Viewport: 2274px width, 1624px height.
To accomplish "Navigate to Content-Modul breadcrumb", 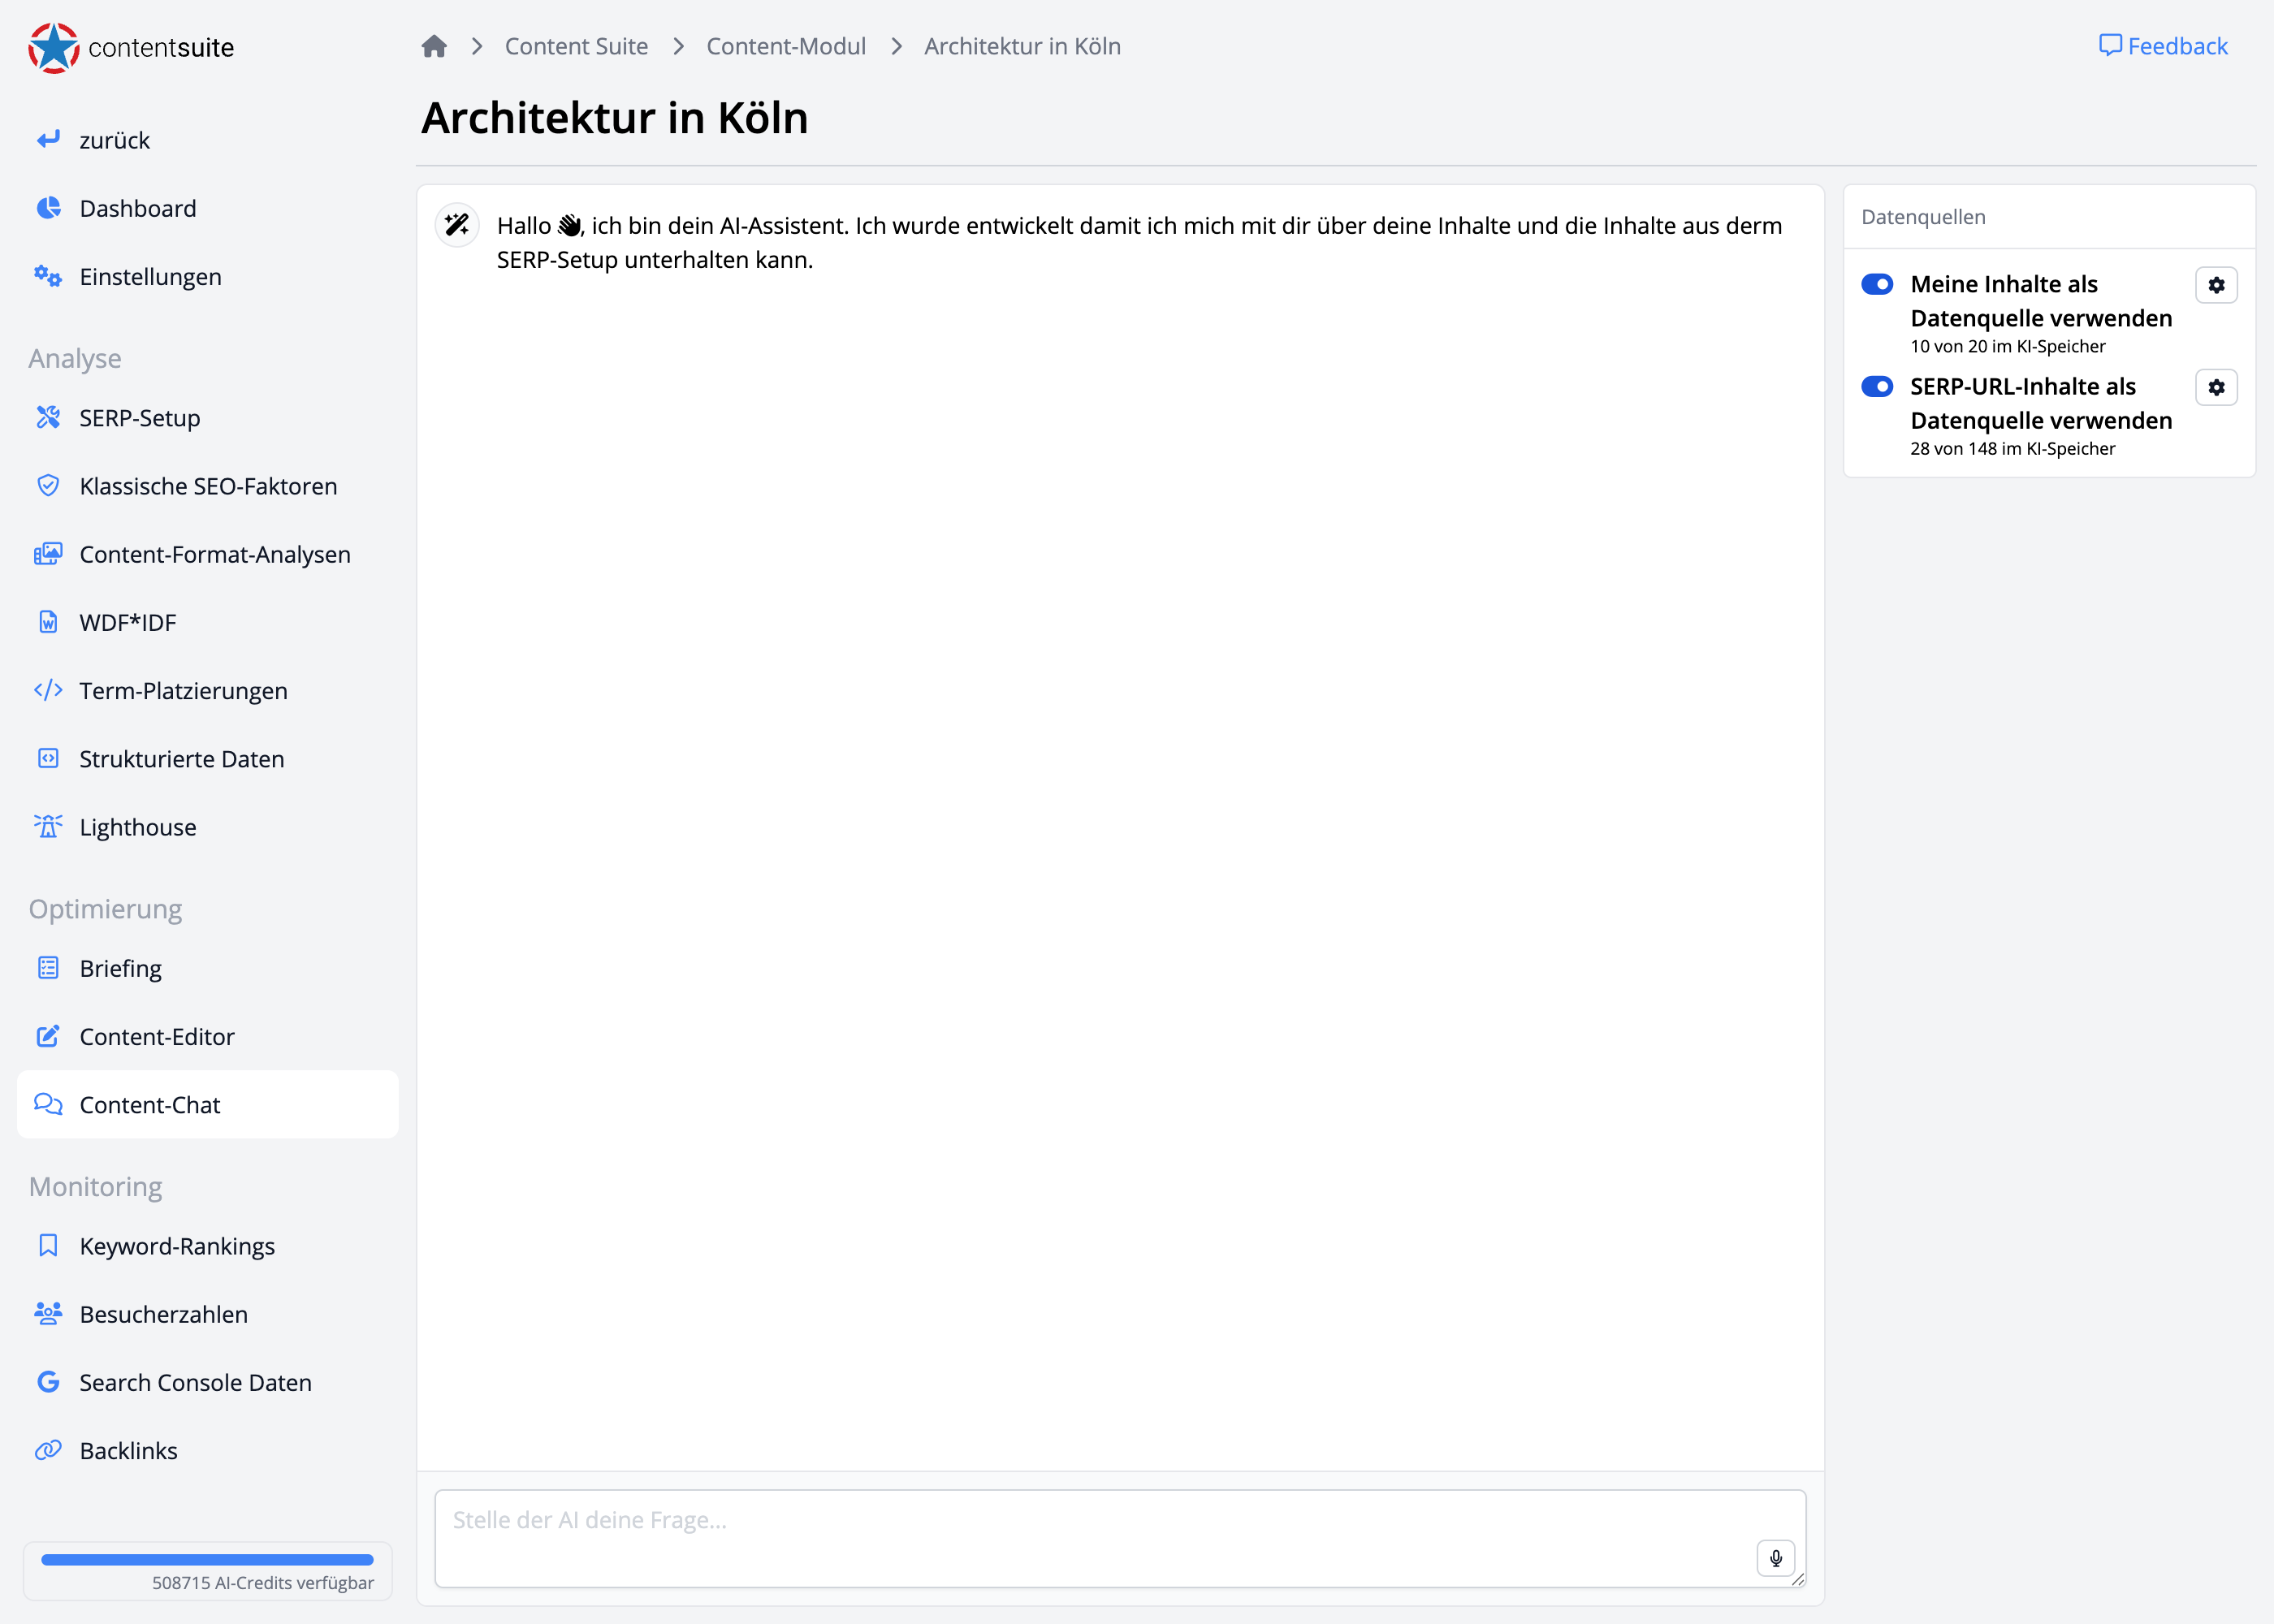I will [x=785, y=46].
